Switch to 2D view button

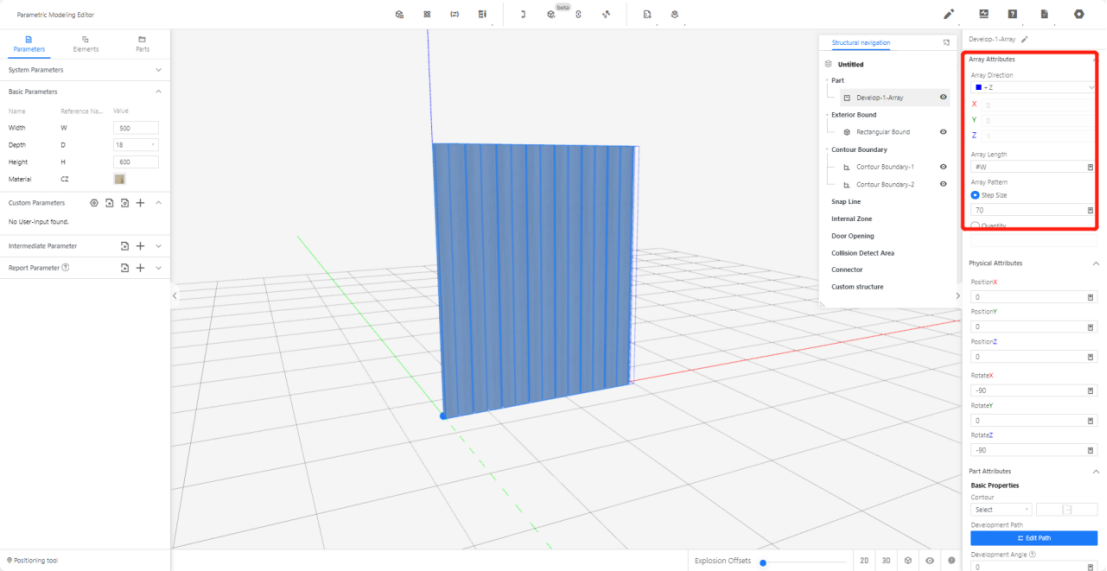(864, 561)
